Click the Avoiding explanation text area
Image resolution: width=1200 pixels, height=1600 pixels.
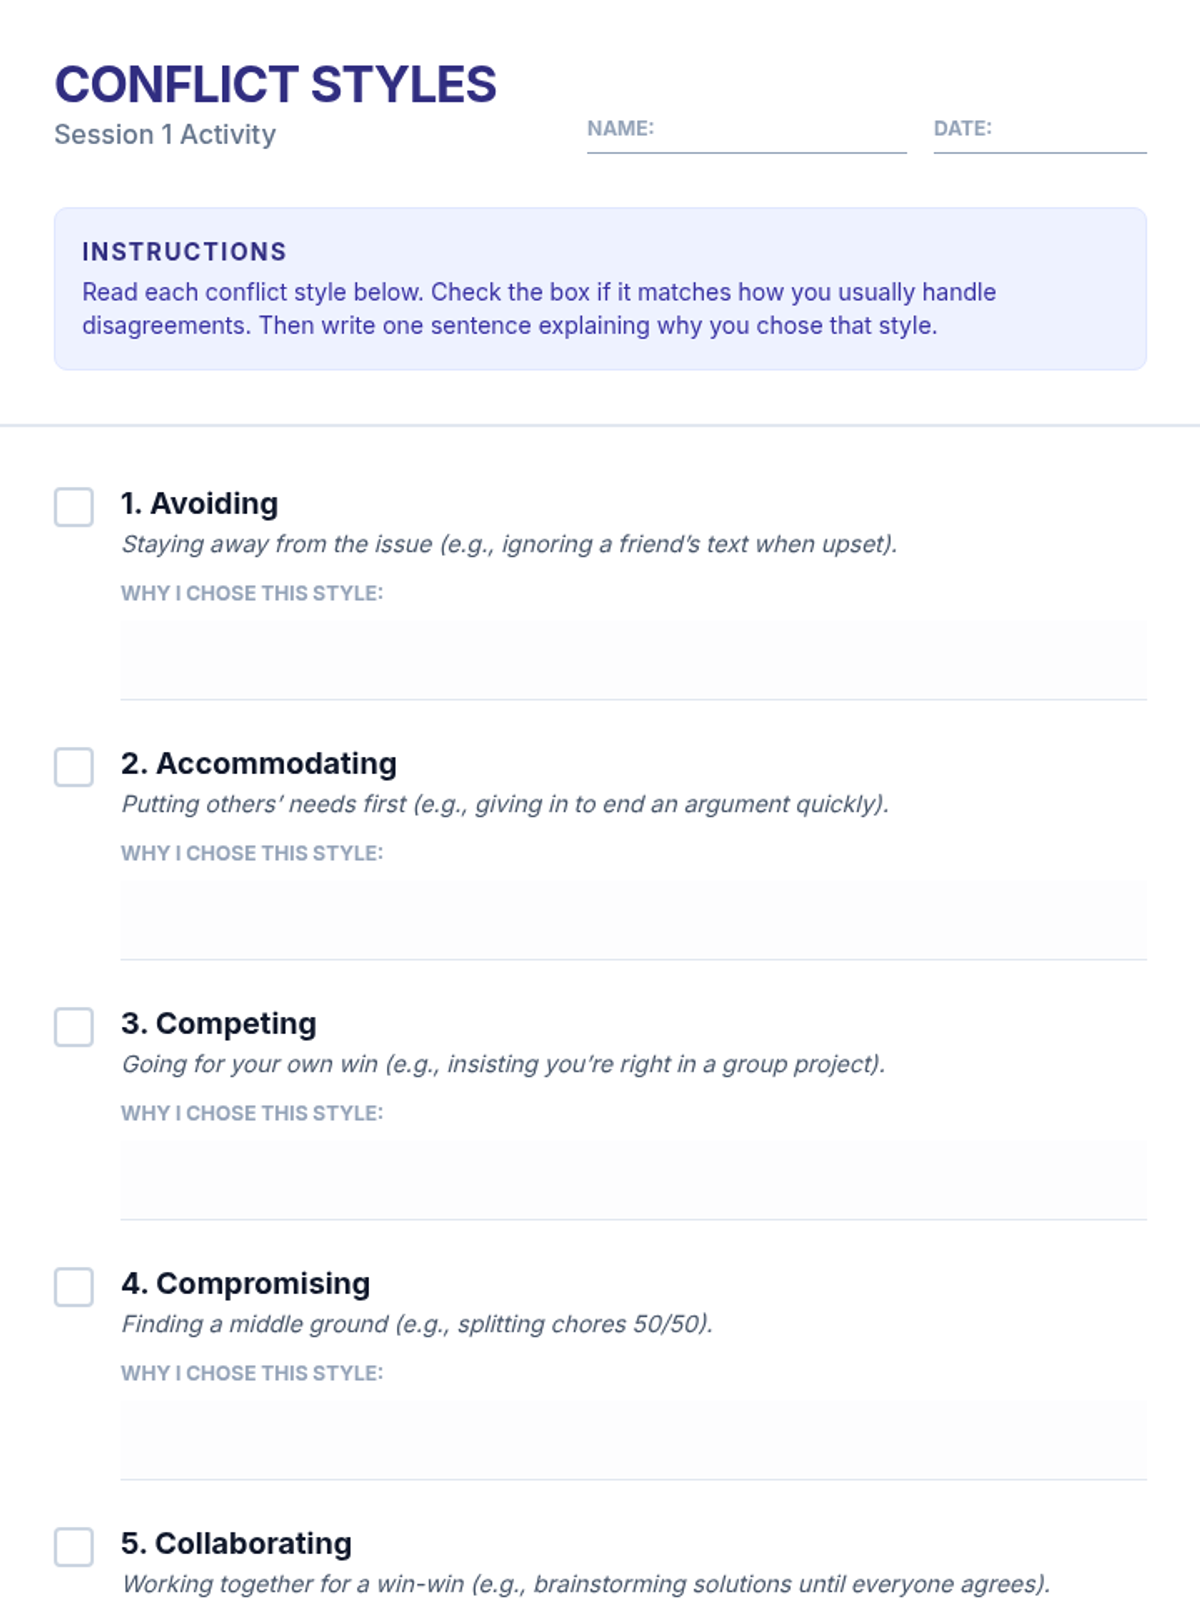point(633,659)
